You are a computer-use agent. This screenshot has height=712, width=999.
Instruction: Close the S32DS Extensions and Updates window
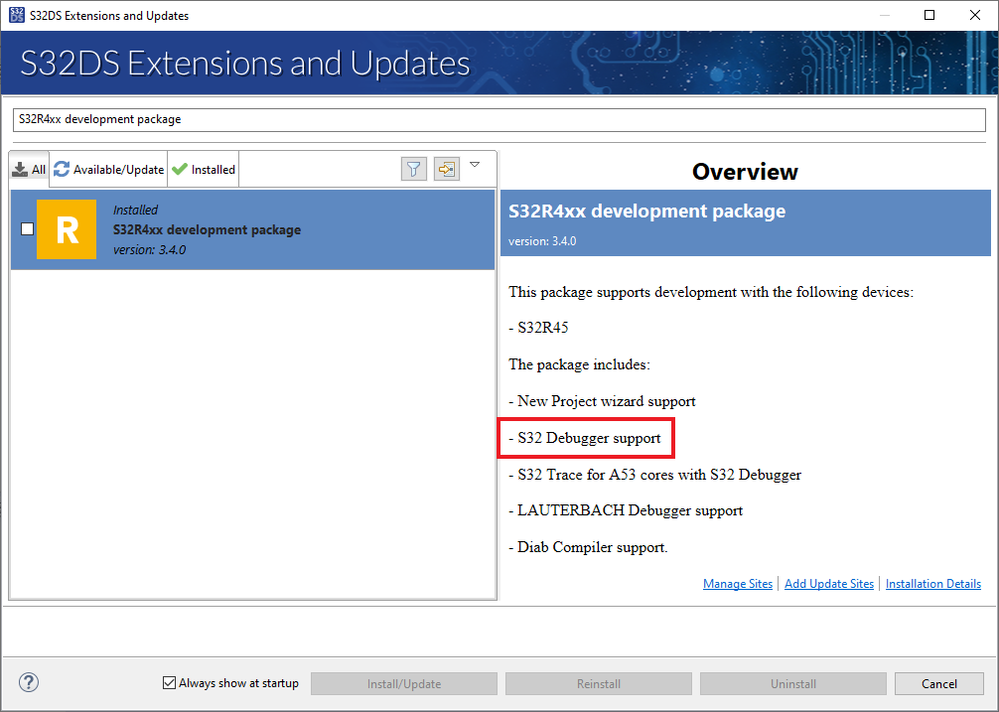[x=975, y=15]
